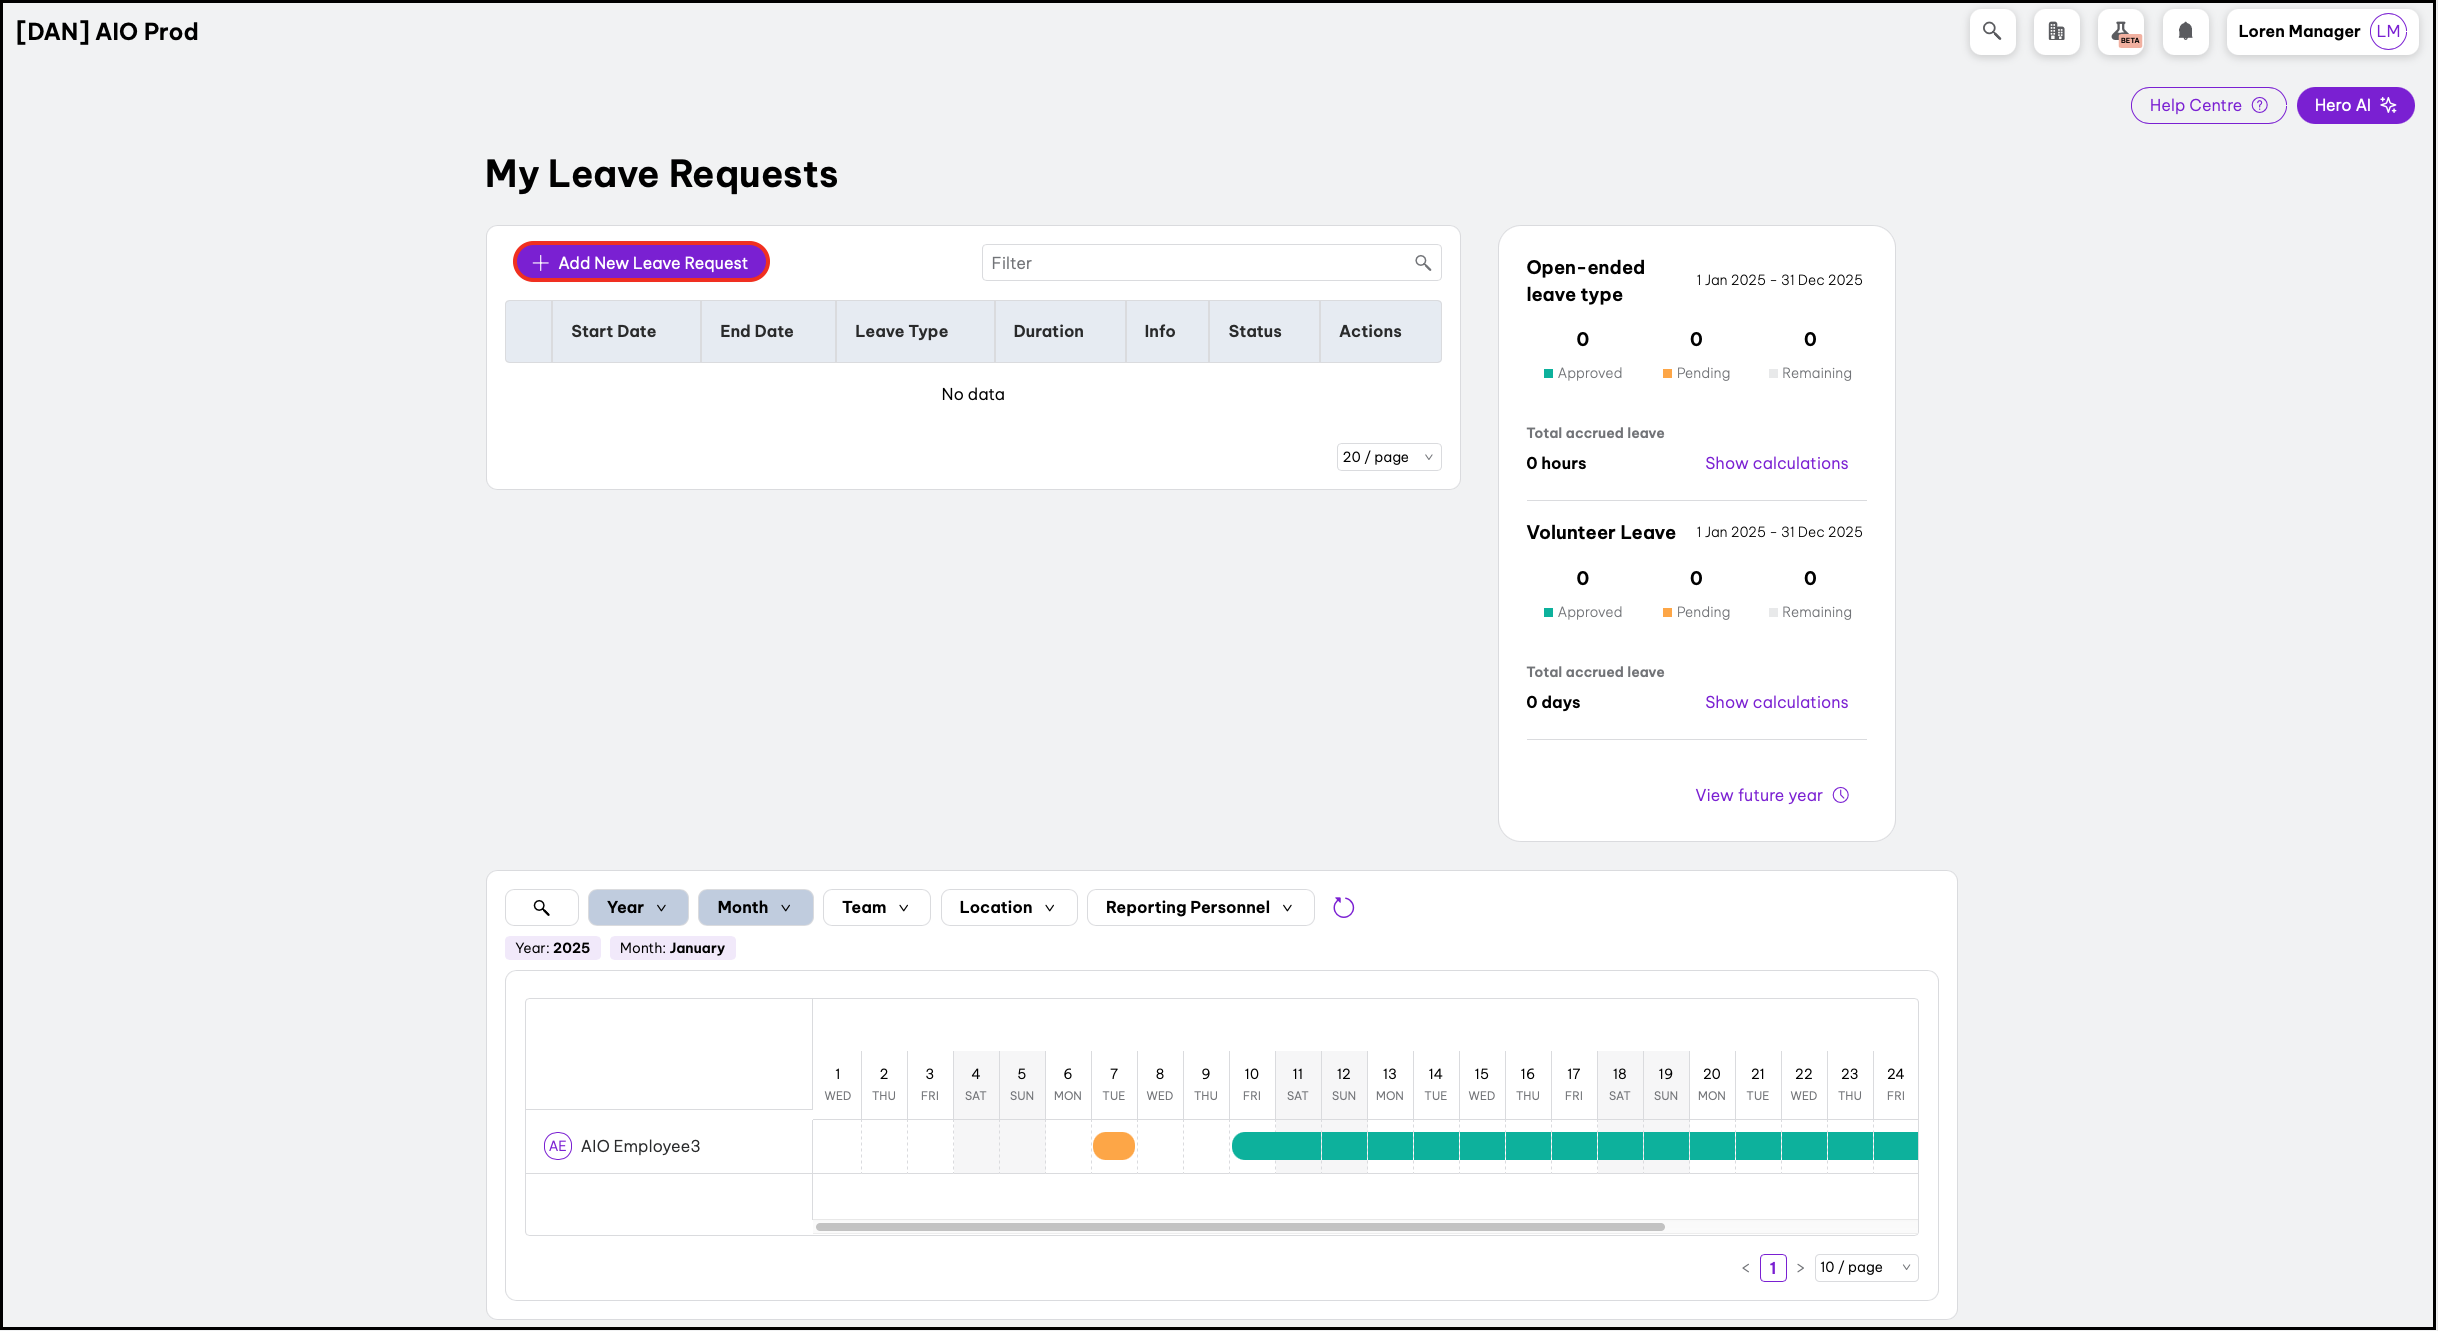Click Add New Leave Request button
This screenshot has height=1331, width=2438.
[x=641, y=263]
